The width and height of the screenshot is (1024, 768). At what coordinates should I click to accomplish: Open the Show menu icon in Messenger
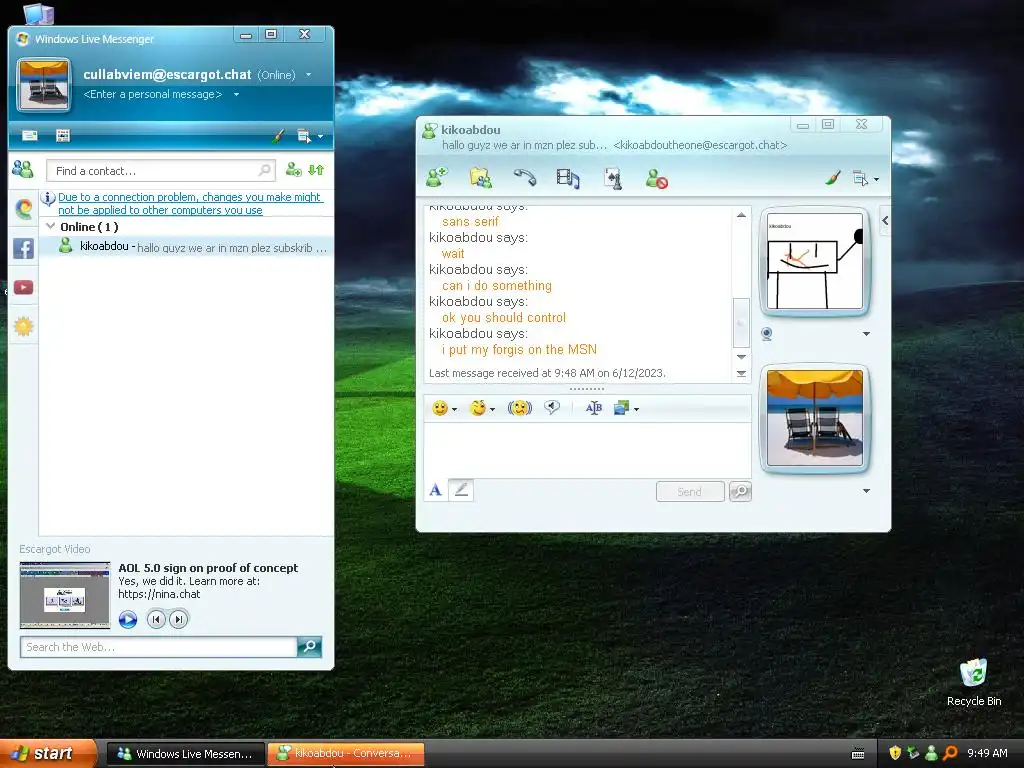(309, 136)
